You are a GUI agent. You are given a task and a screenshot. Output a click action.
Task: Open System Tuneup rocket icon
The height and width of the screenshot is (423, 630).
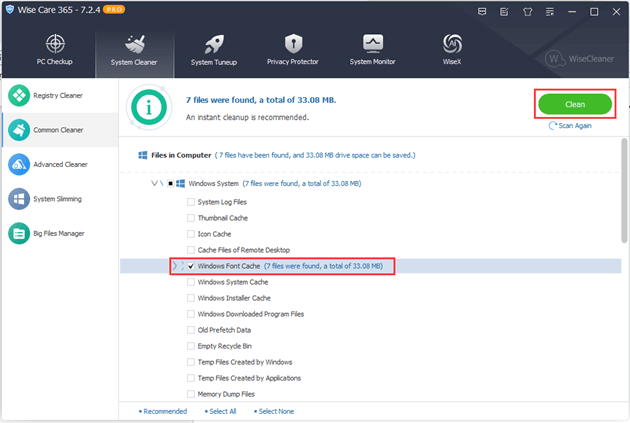coord(214,44)
